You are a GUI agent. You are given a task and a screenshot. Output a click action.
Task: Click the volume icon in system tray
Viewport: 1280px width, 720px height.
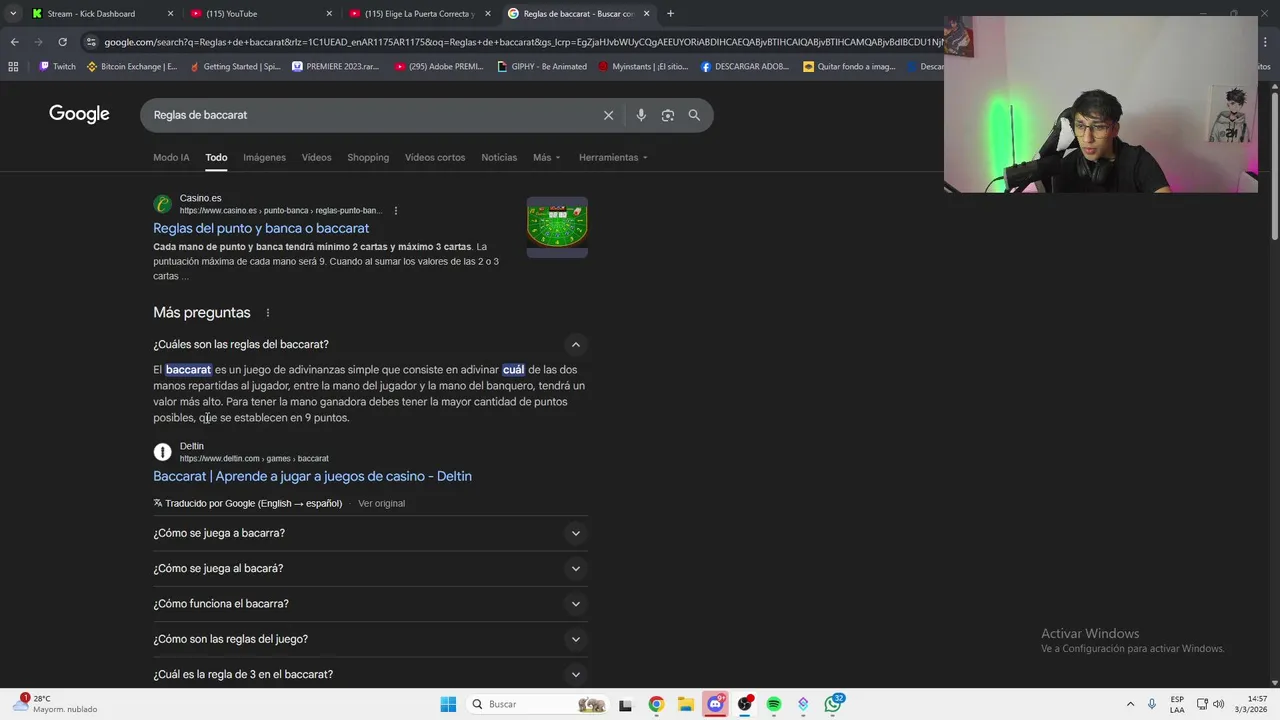click(x=1218, y=704)
